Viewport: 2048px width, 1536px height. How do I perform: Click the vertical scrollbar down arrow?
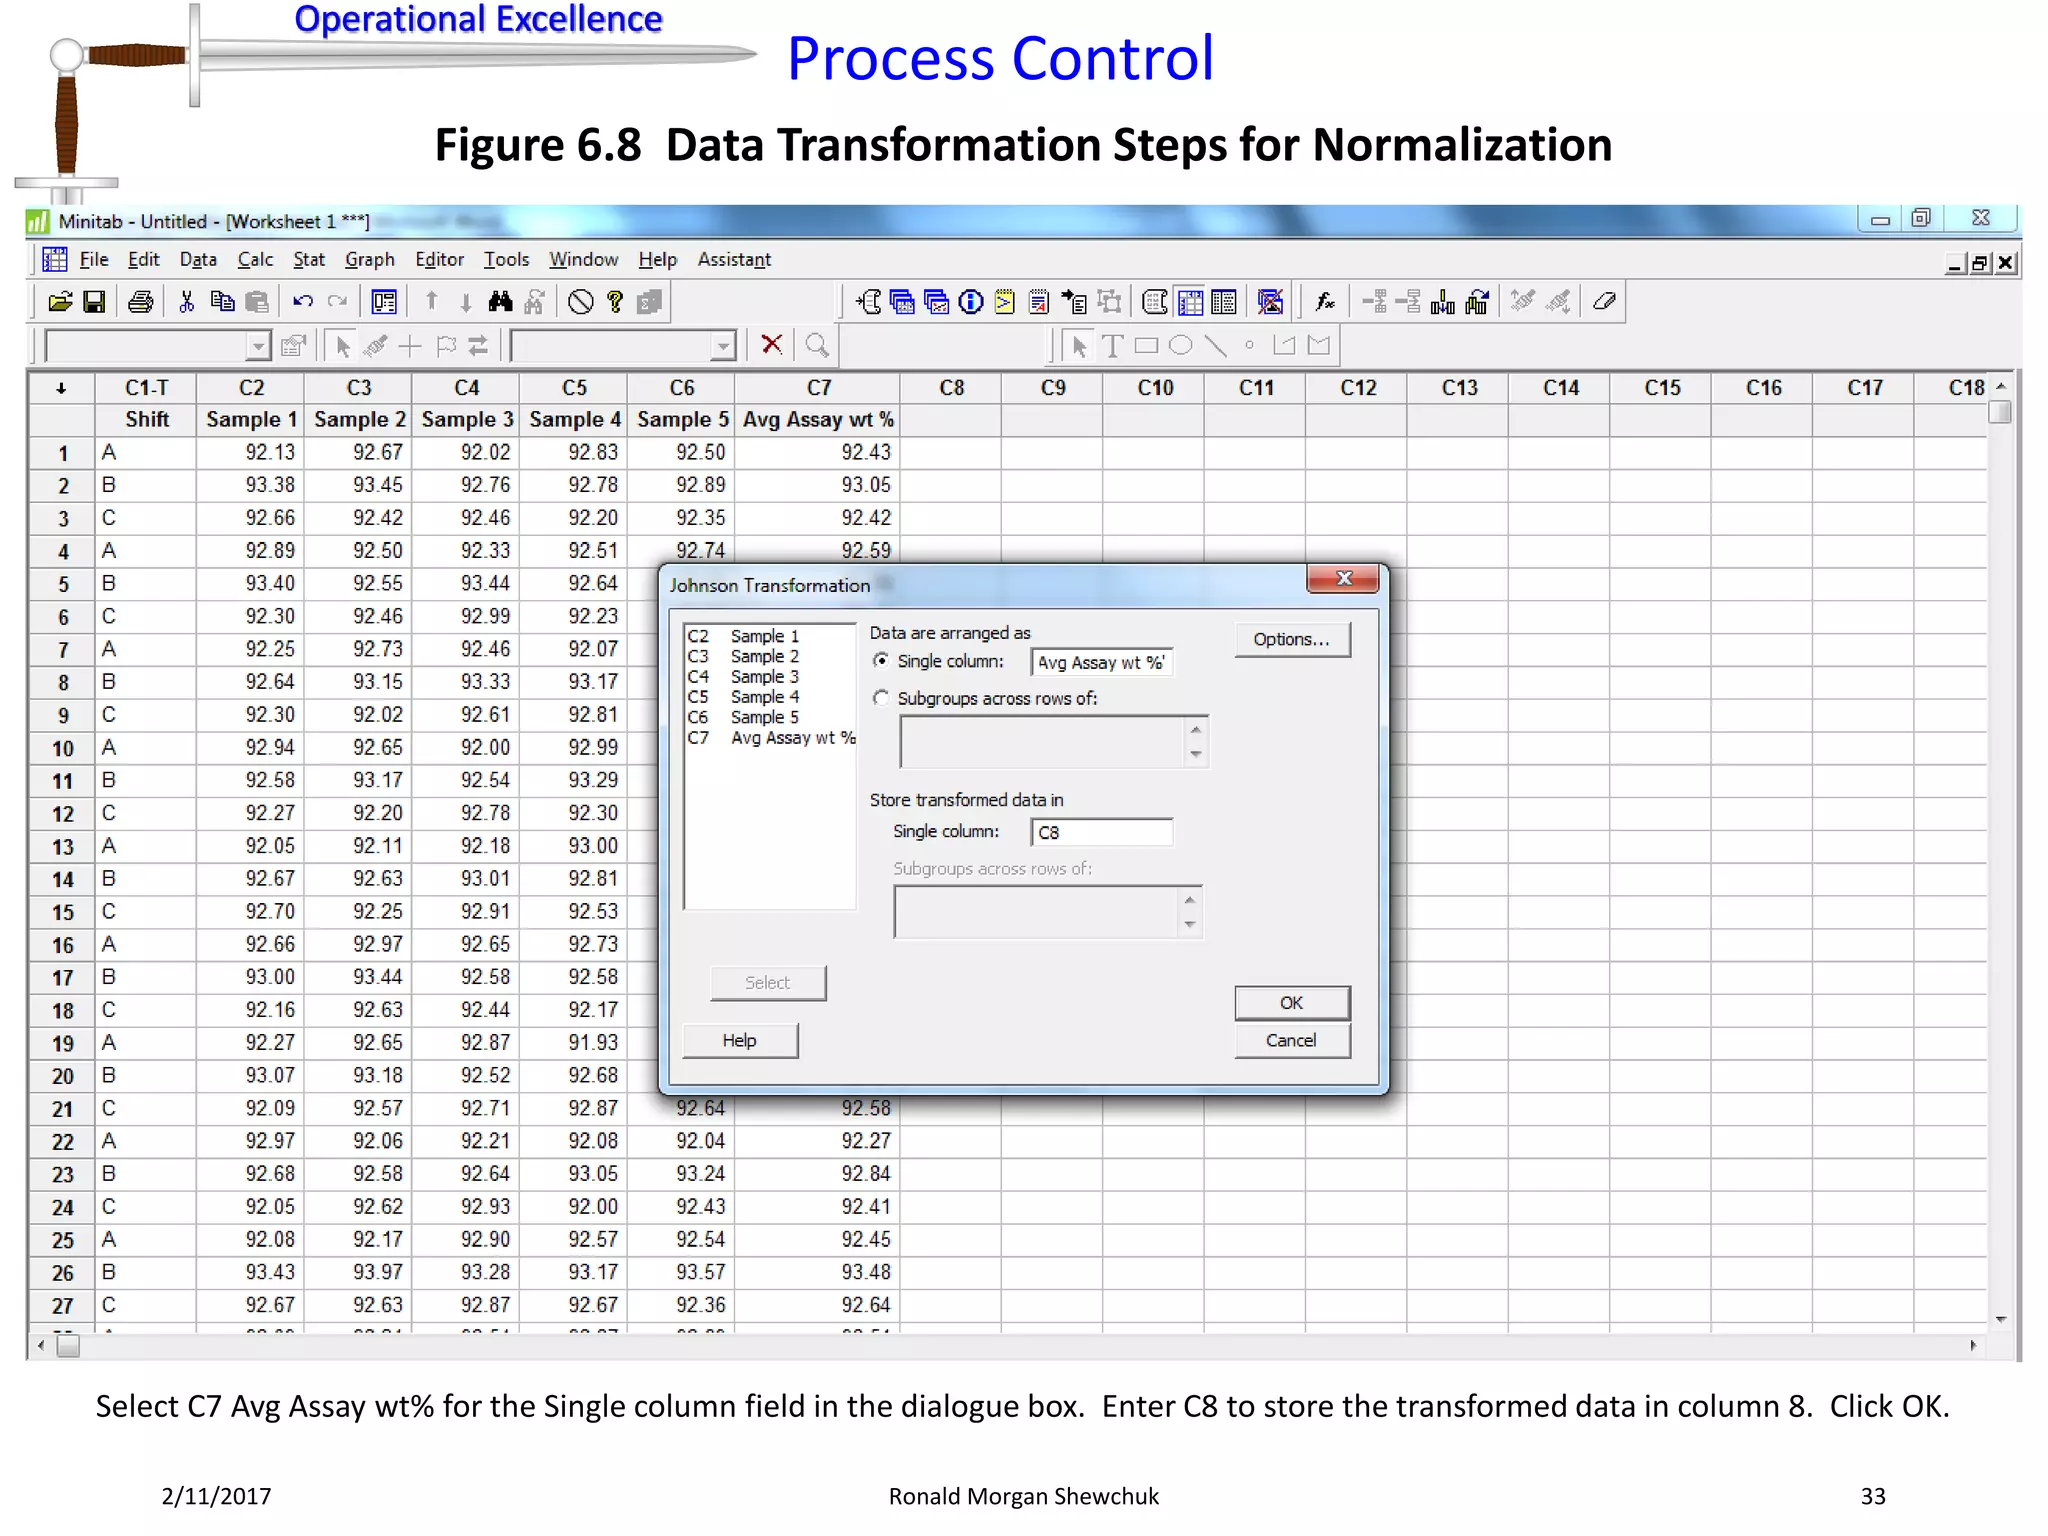click(2000, 1320)
